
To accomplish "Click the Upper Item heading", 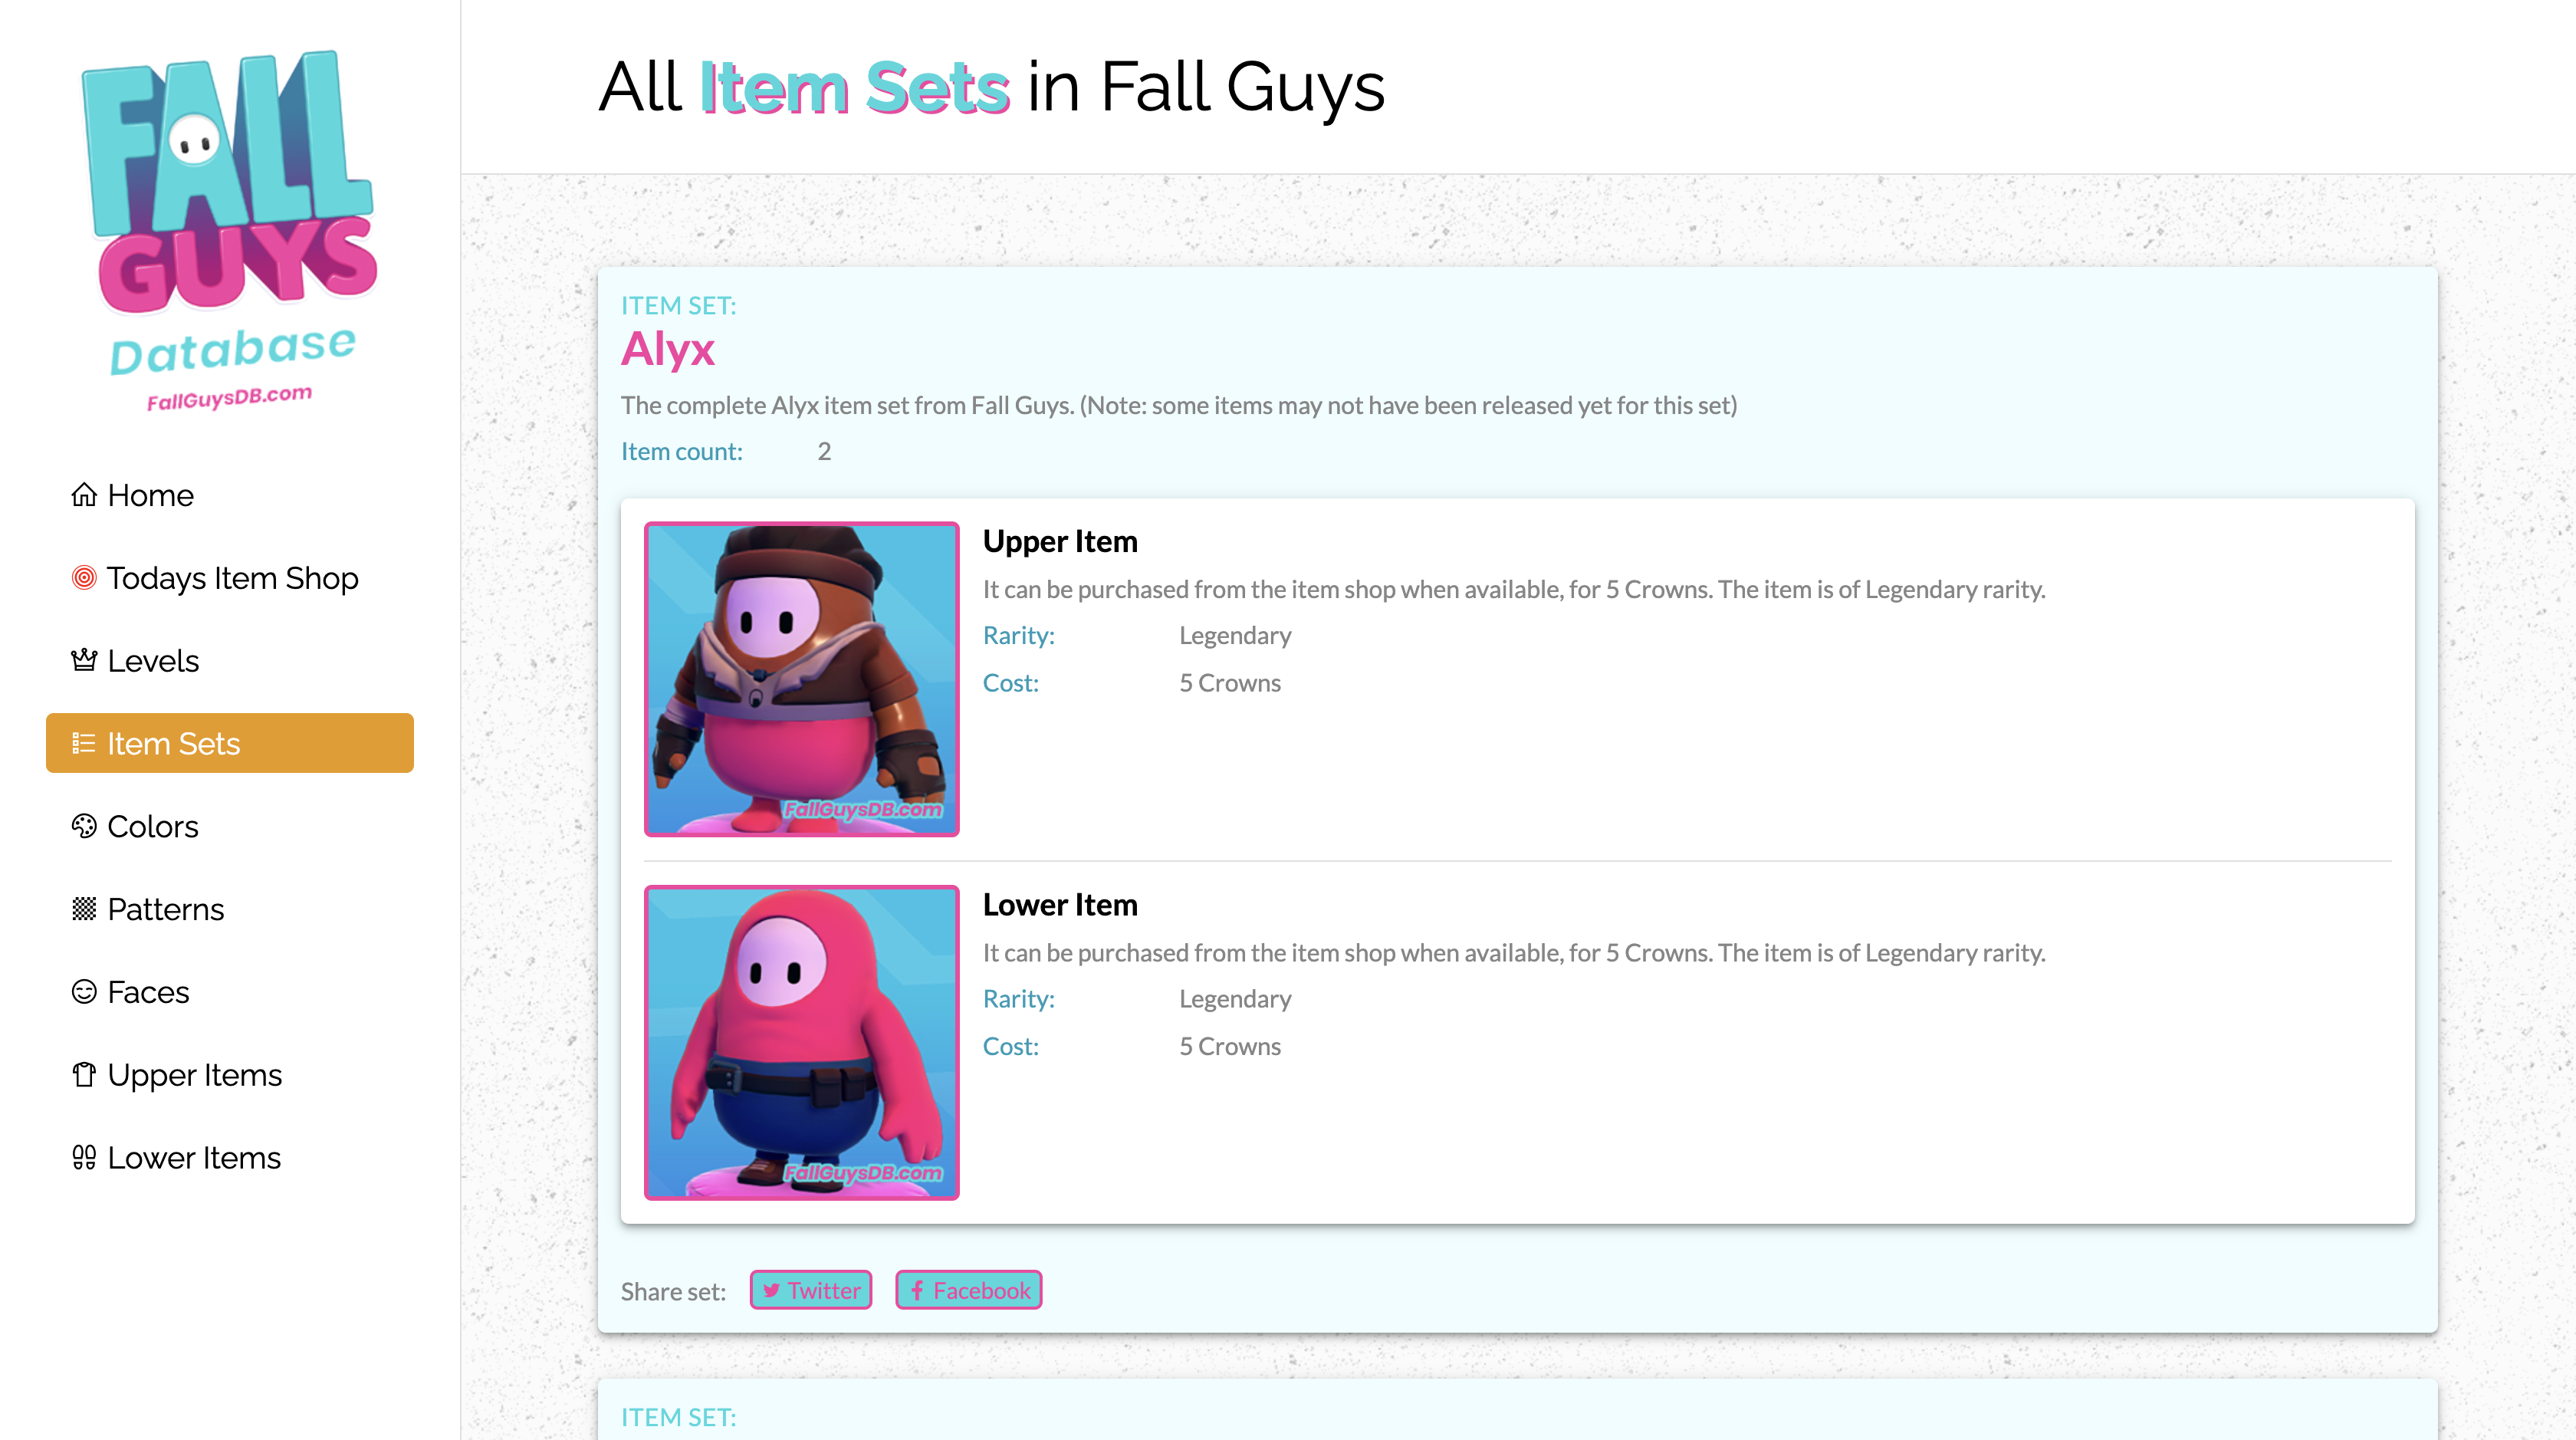I will point(1060,541).
